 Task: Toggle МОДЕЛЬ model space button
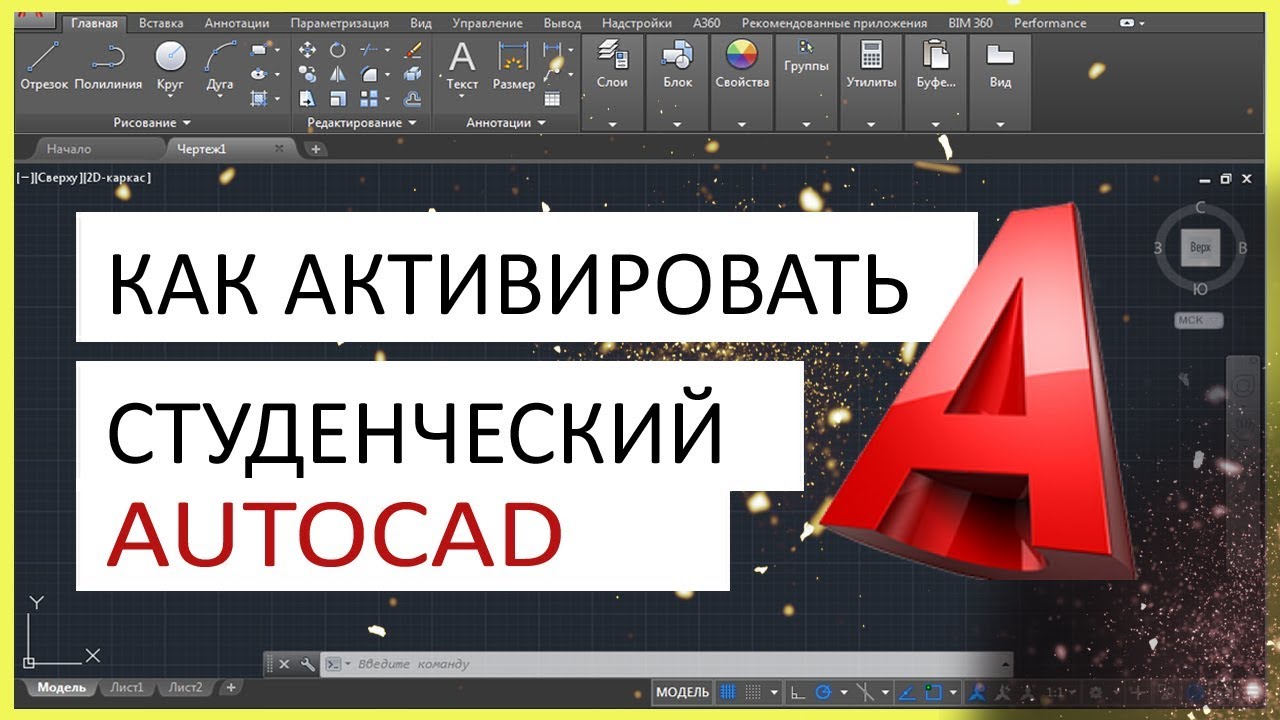tap(682, 692)
